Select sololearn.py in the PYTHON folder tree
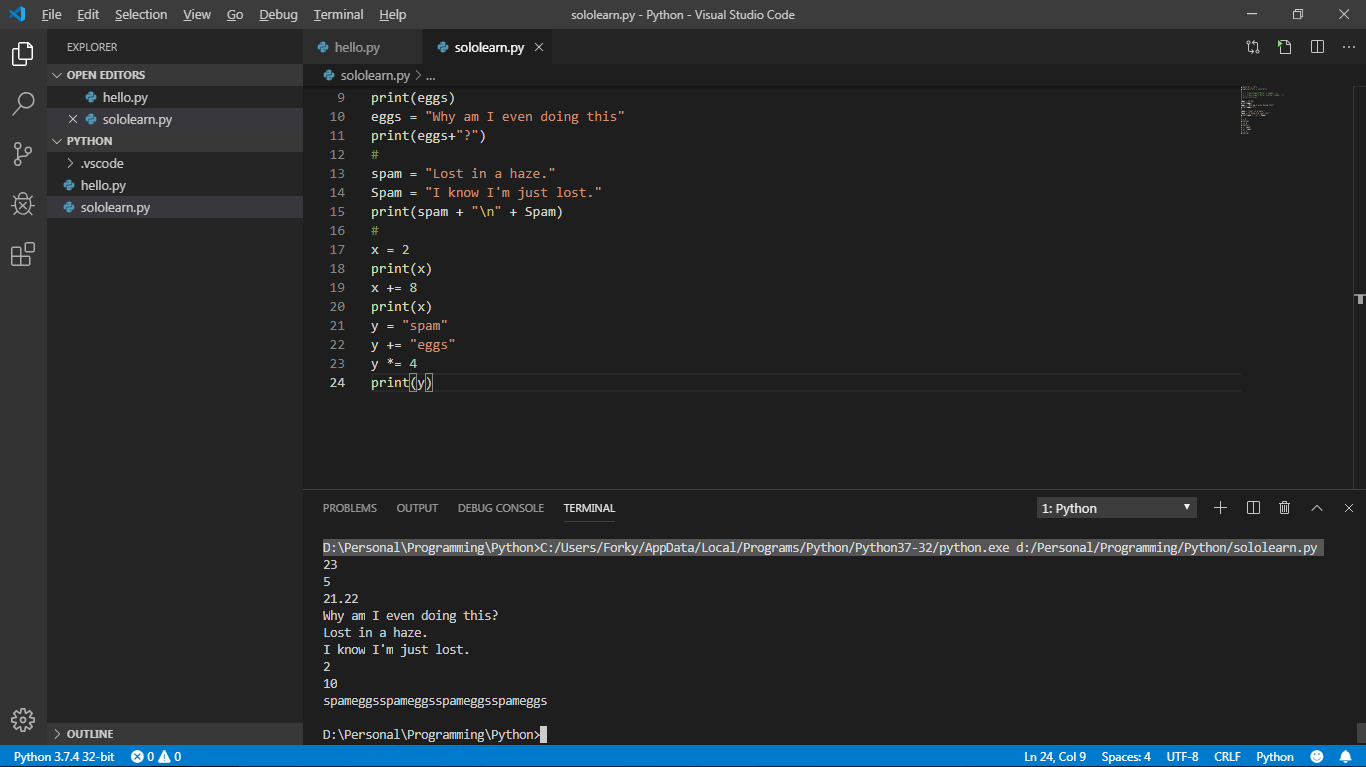The height and width of the screenshot is (767, 1366). click(x=175, y=207)
